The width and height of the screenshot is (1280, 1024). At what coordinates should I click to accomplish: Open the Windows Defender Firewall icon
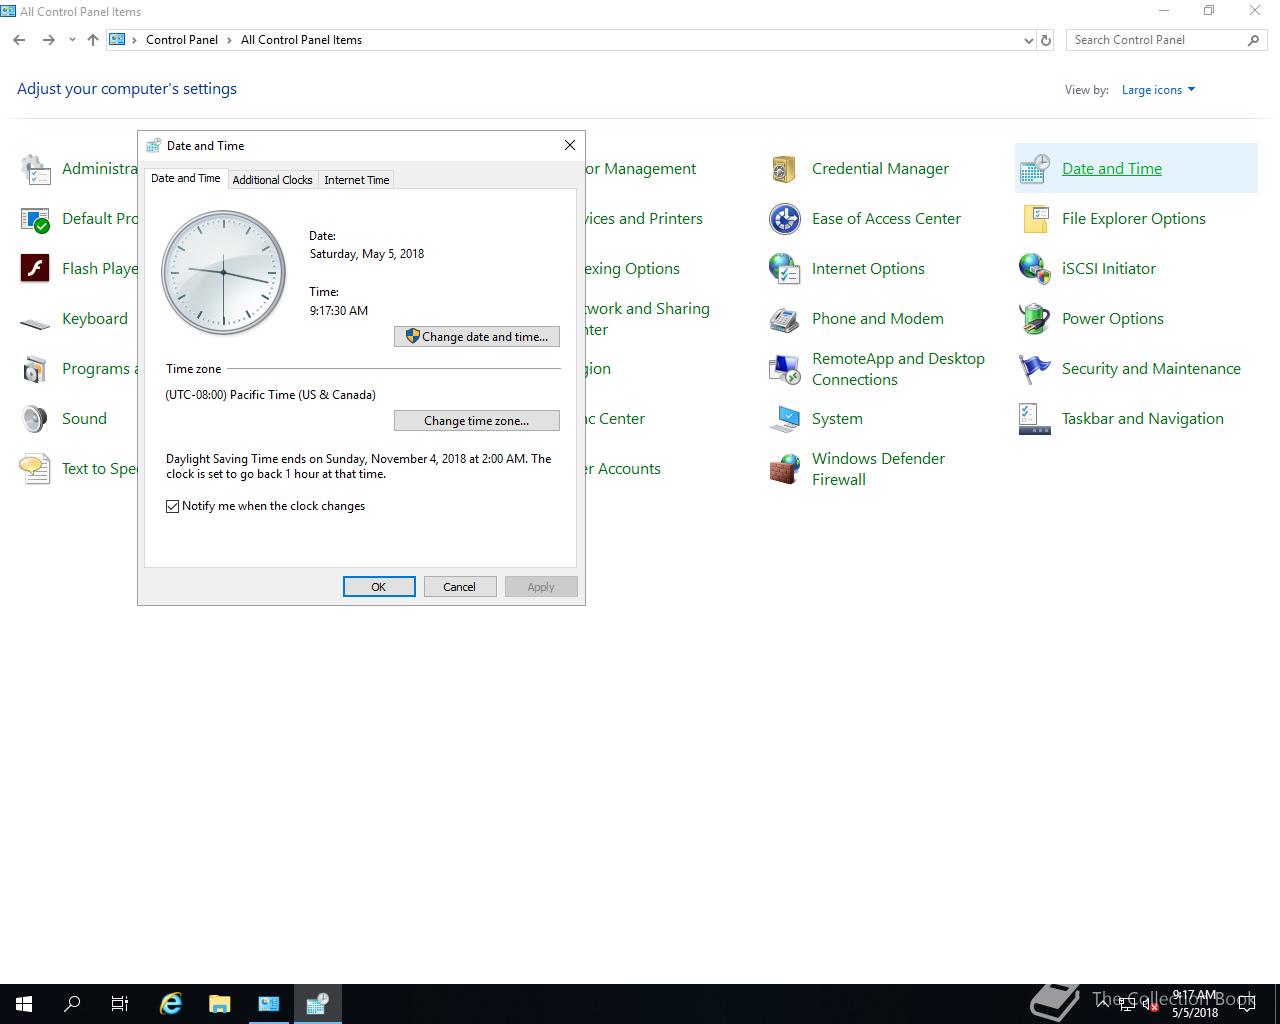tap(784, 469)
